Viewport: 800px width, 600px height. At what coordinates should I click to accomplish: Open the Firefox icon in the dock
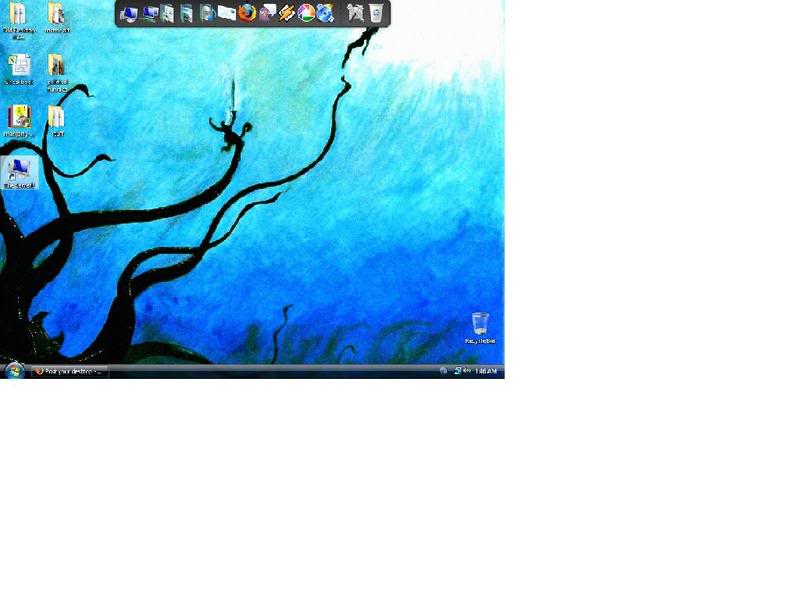(x=247, y=13)
